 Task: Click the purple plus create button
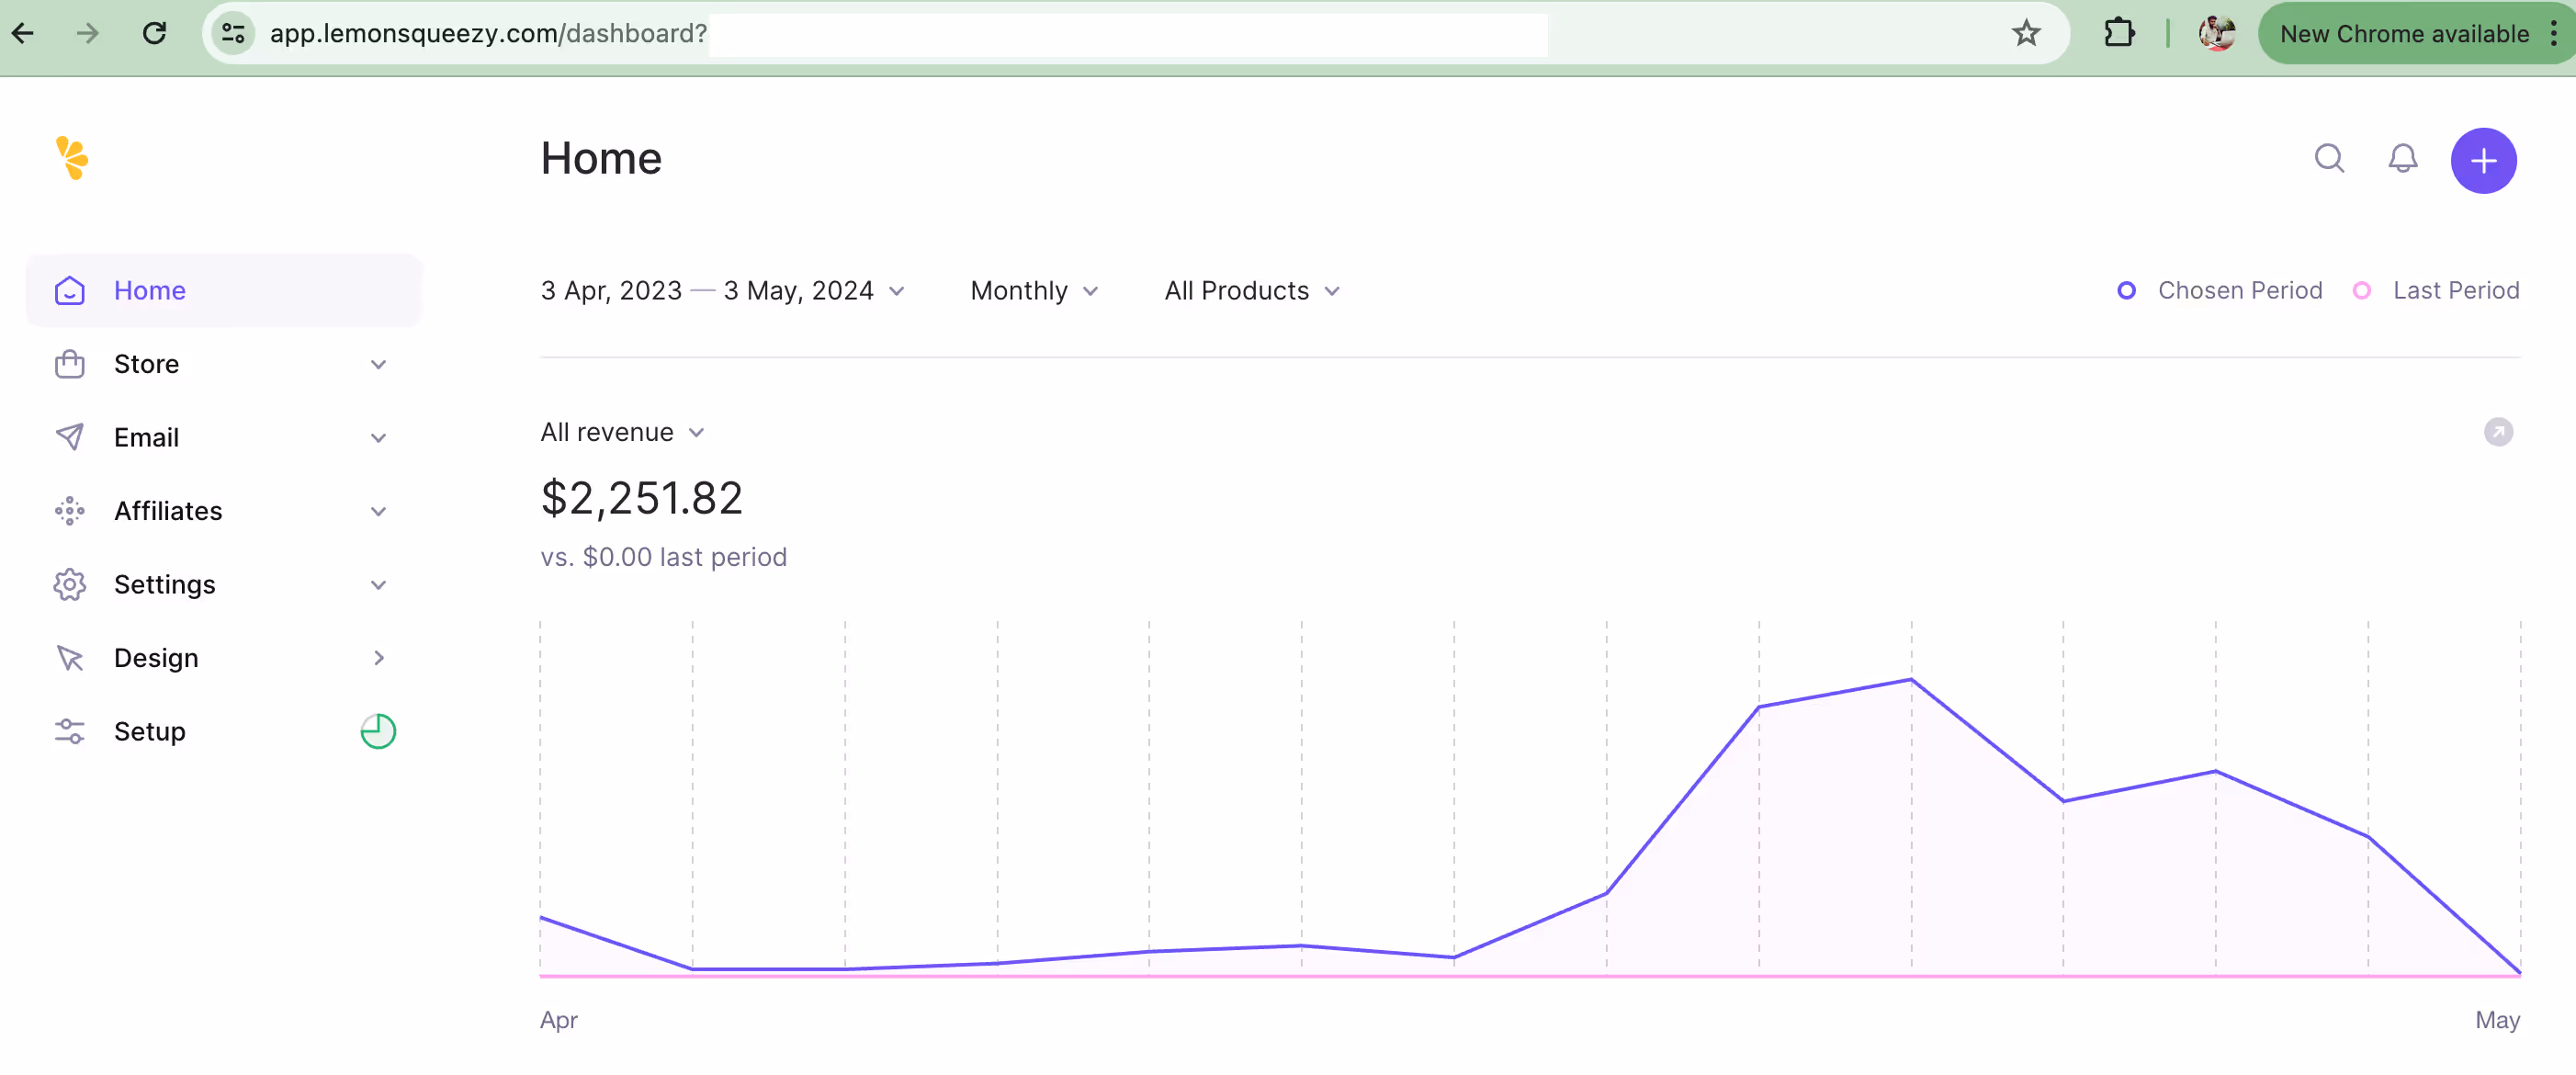point(2483,161)
